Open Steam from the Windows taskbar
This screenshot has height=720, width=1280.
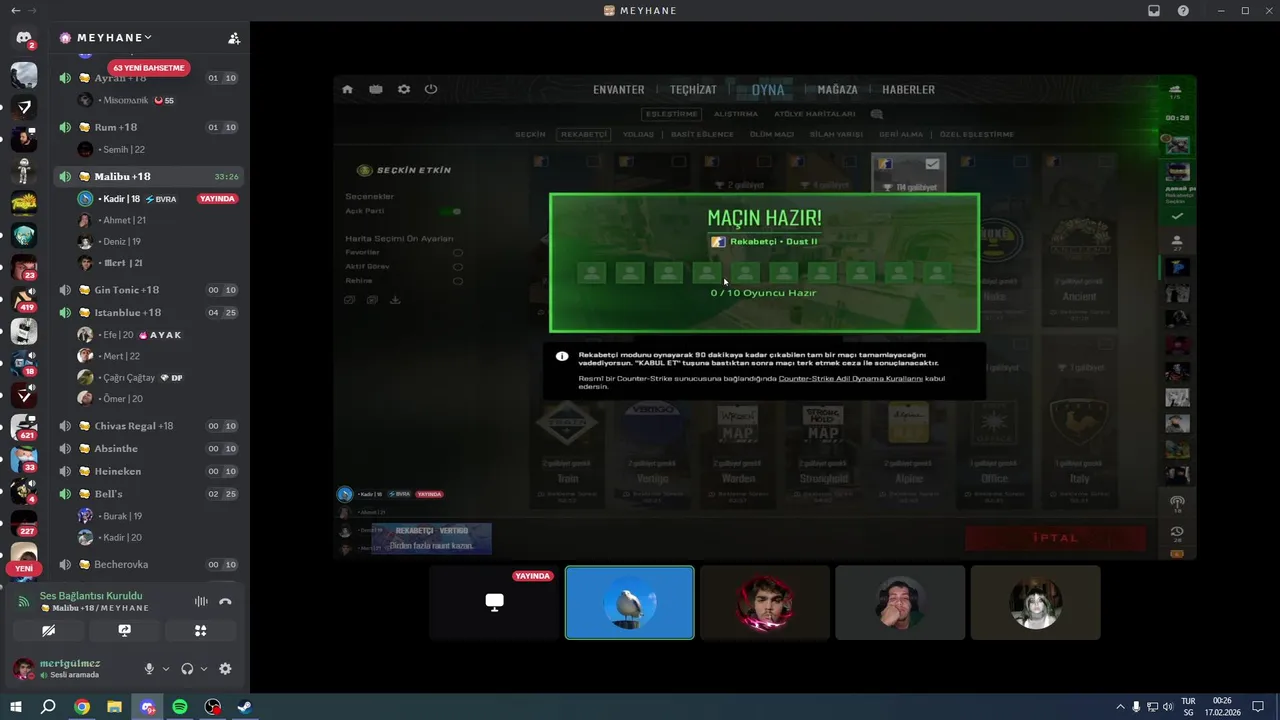244,707
